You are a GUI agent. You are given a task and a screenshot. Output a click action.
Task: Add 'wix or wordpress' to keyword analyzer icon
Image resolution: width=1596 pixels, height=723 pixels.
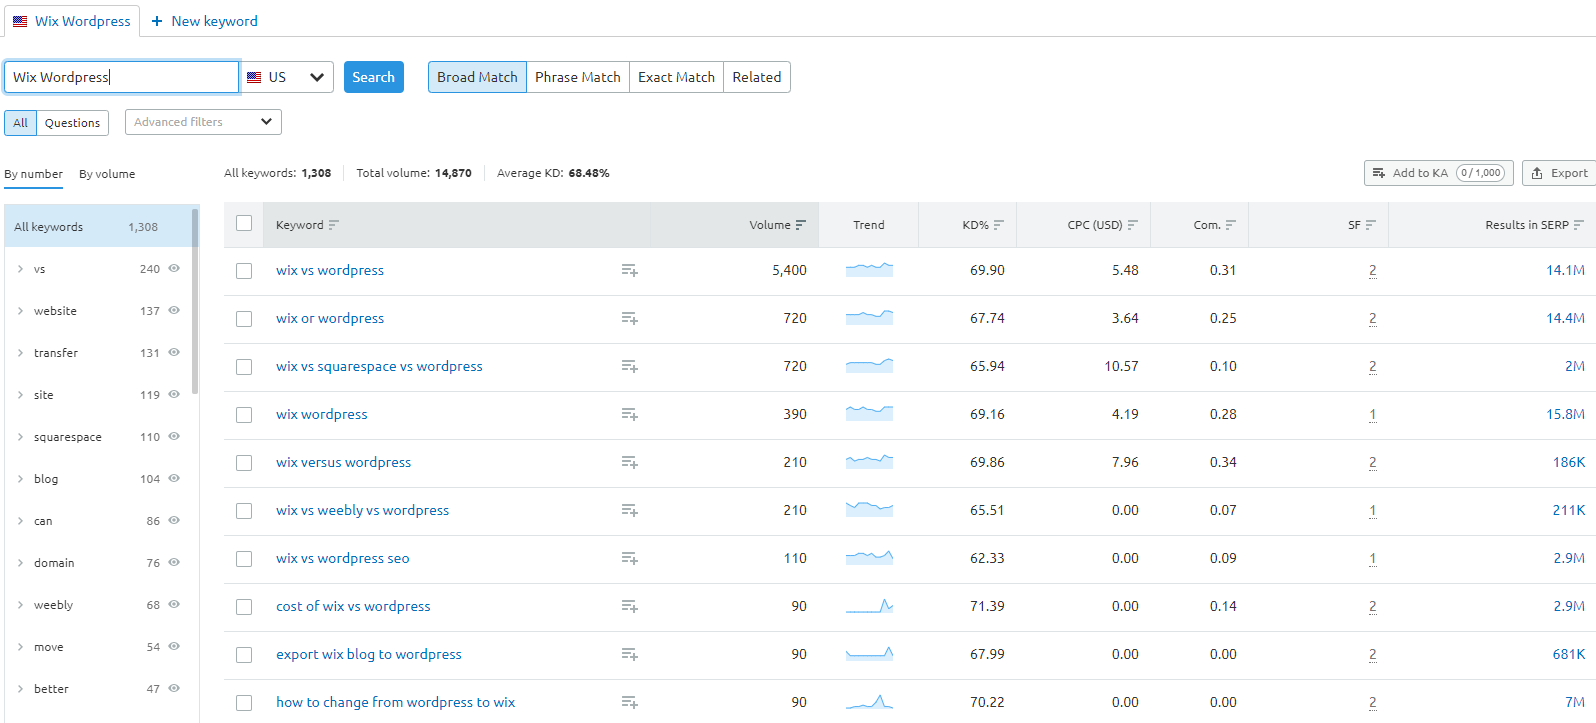click(x=629, y=318)
